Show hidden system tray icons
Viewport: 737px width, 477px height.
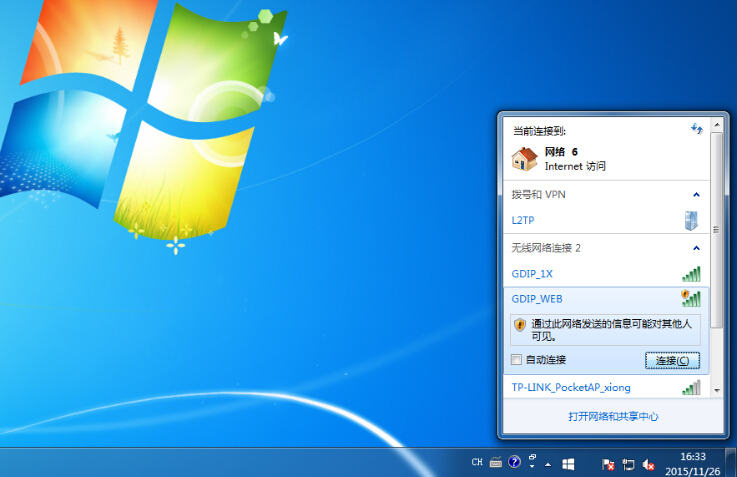548,464
